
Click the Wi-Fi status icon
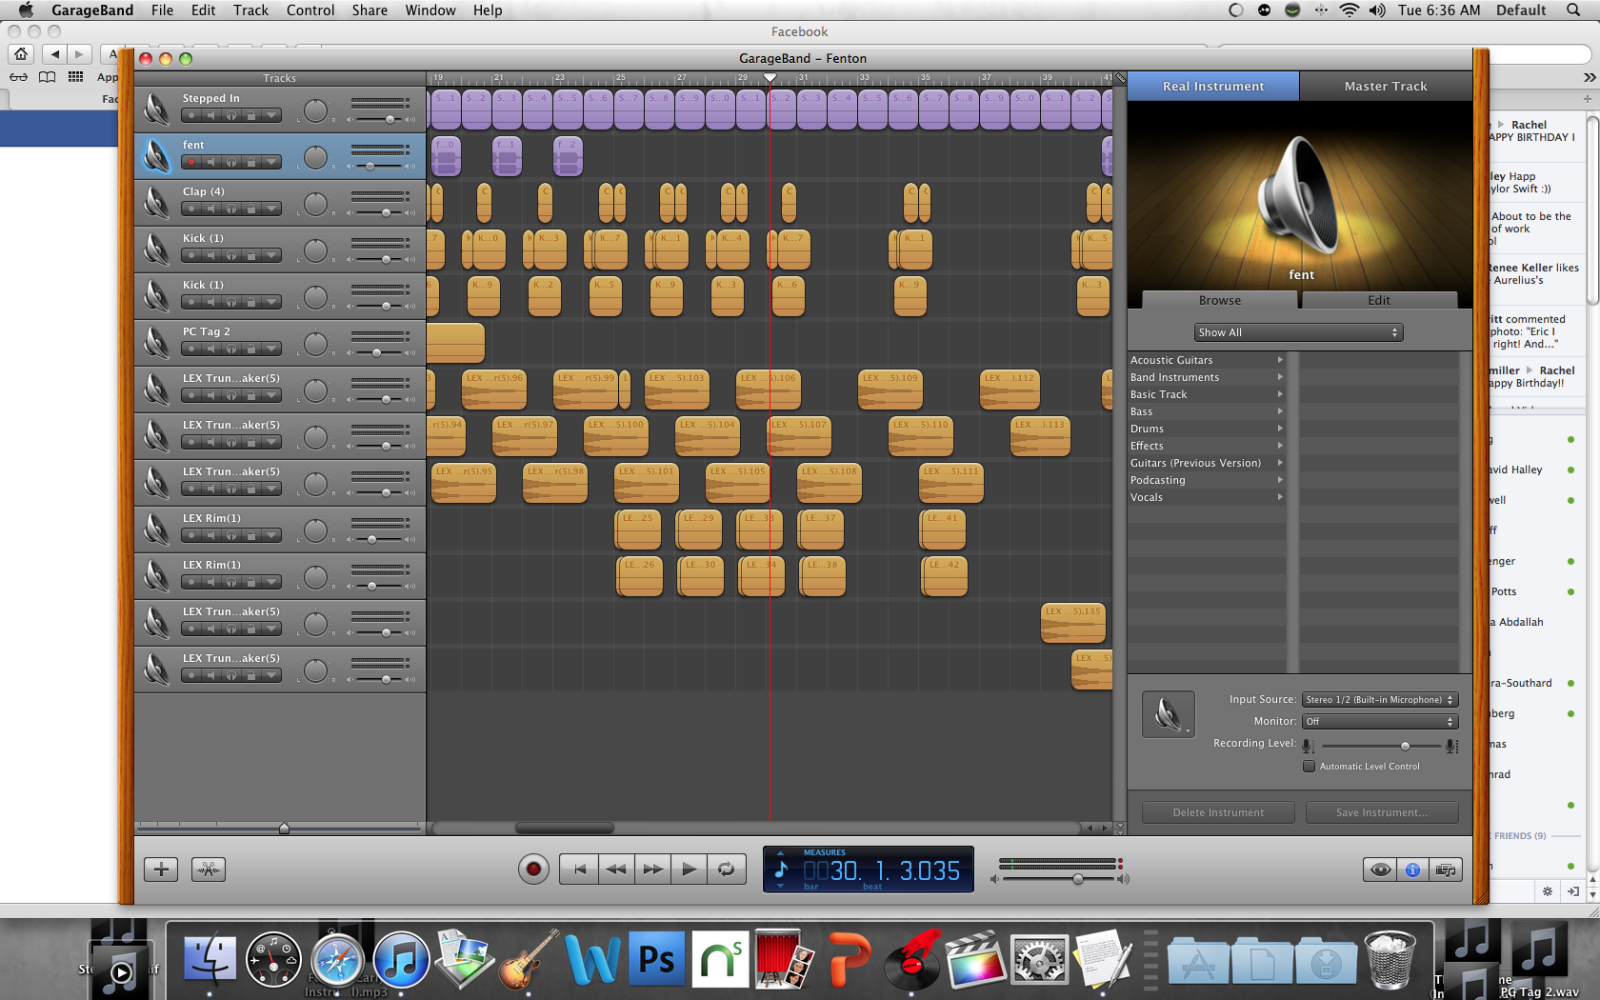coord(1349,10)
